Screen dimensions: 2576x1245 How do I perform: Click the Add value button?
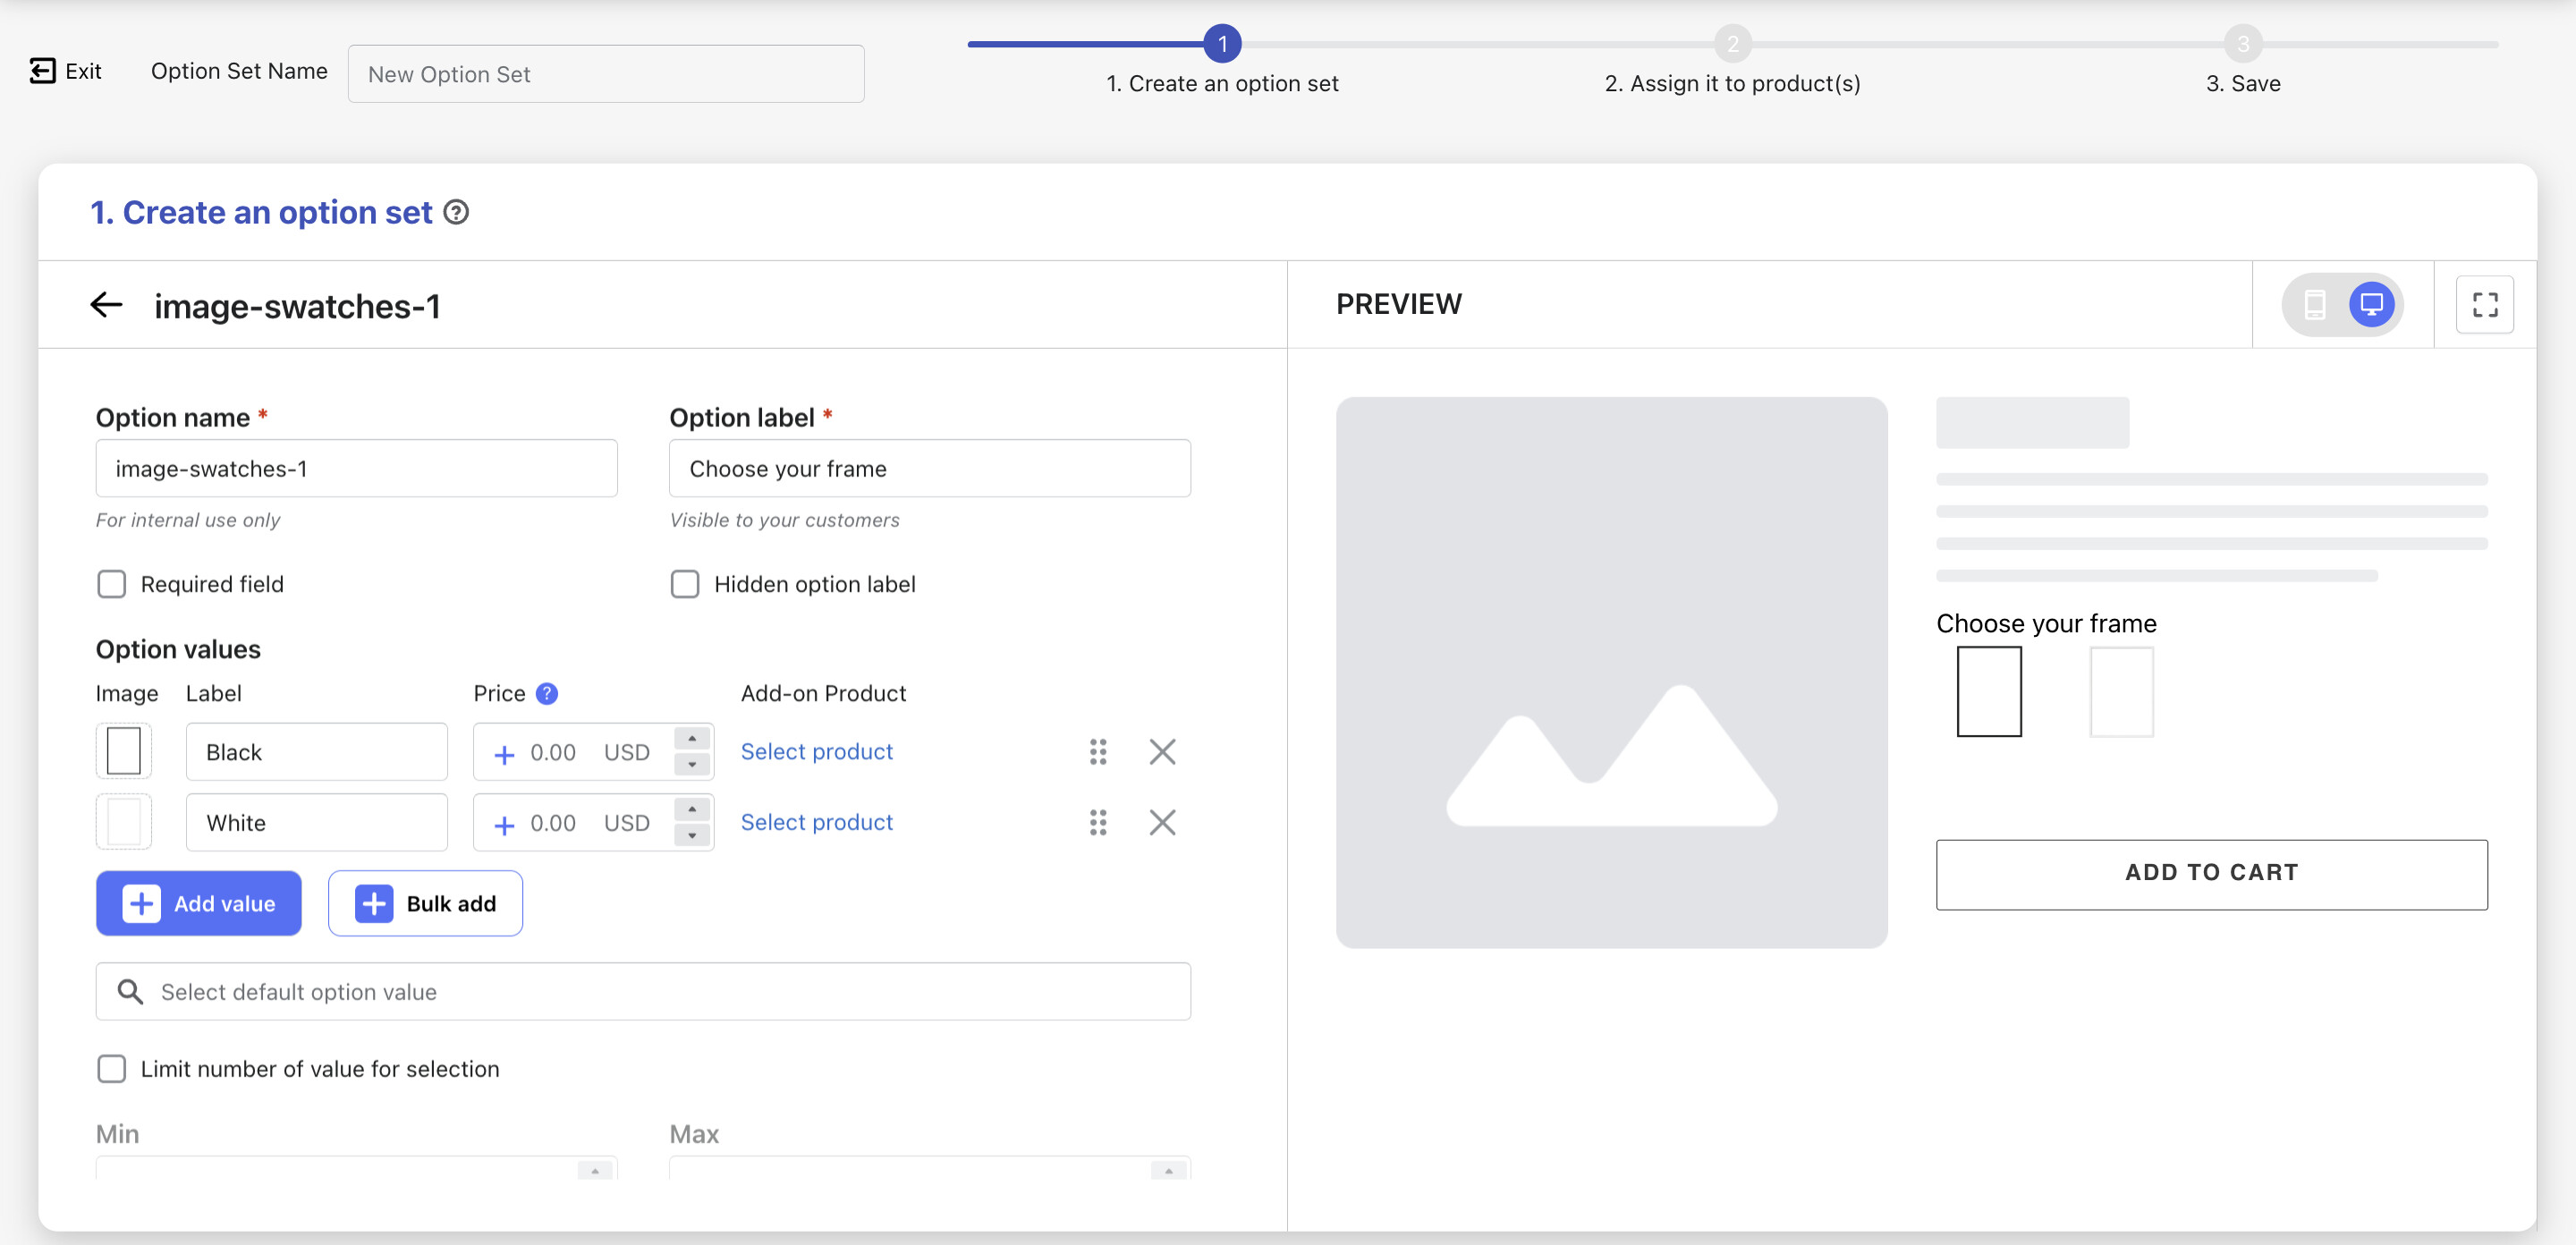tap(199, 903)
